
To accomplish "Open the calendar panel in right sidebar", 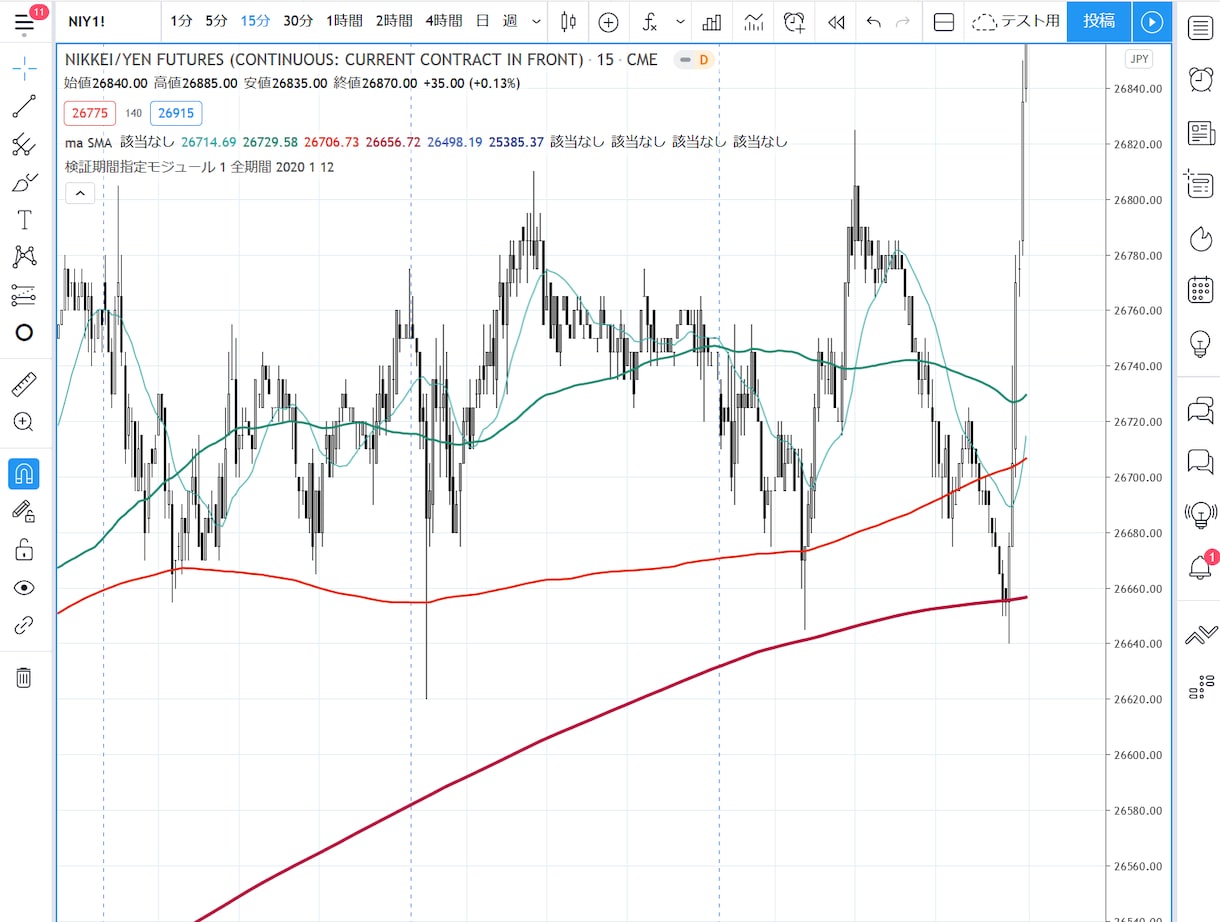I will (x=1200, y=290).
